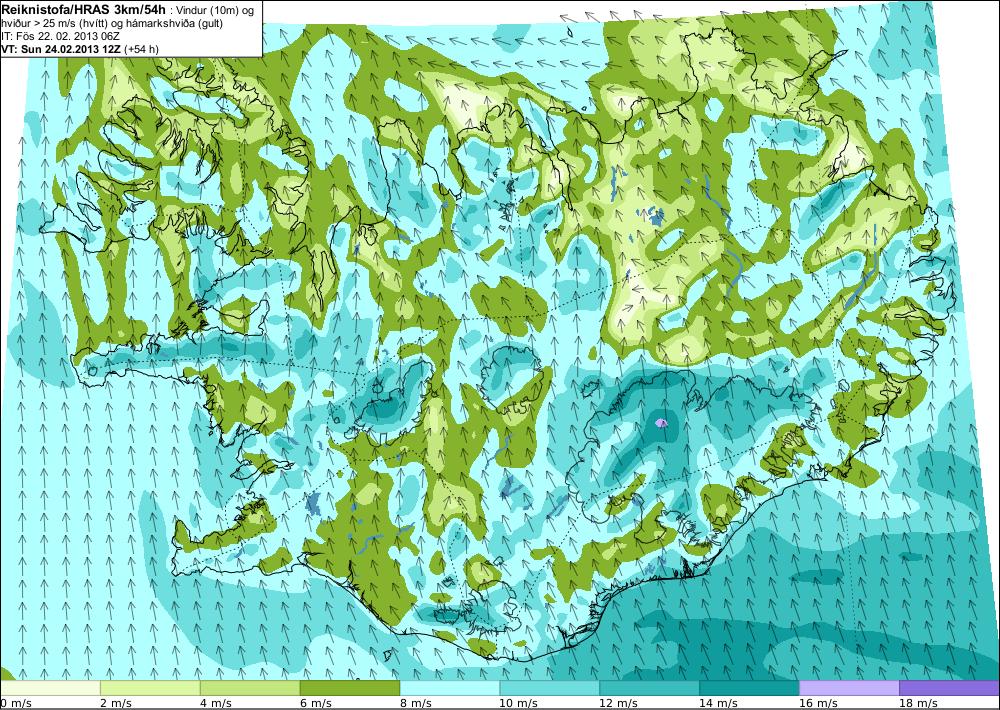Pick the teal 12–14 m/s legend swatch

[649, 688]
